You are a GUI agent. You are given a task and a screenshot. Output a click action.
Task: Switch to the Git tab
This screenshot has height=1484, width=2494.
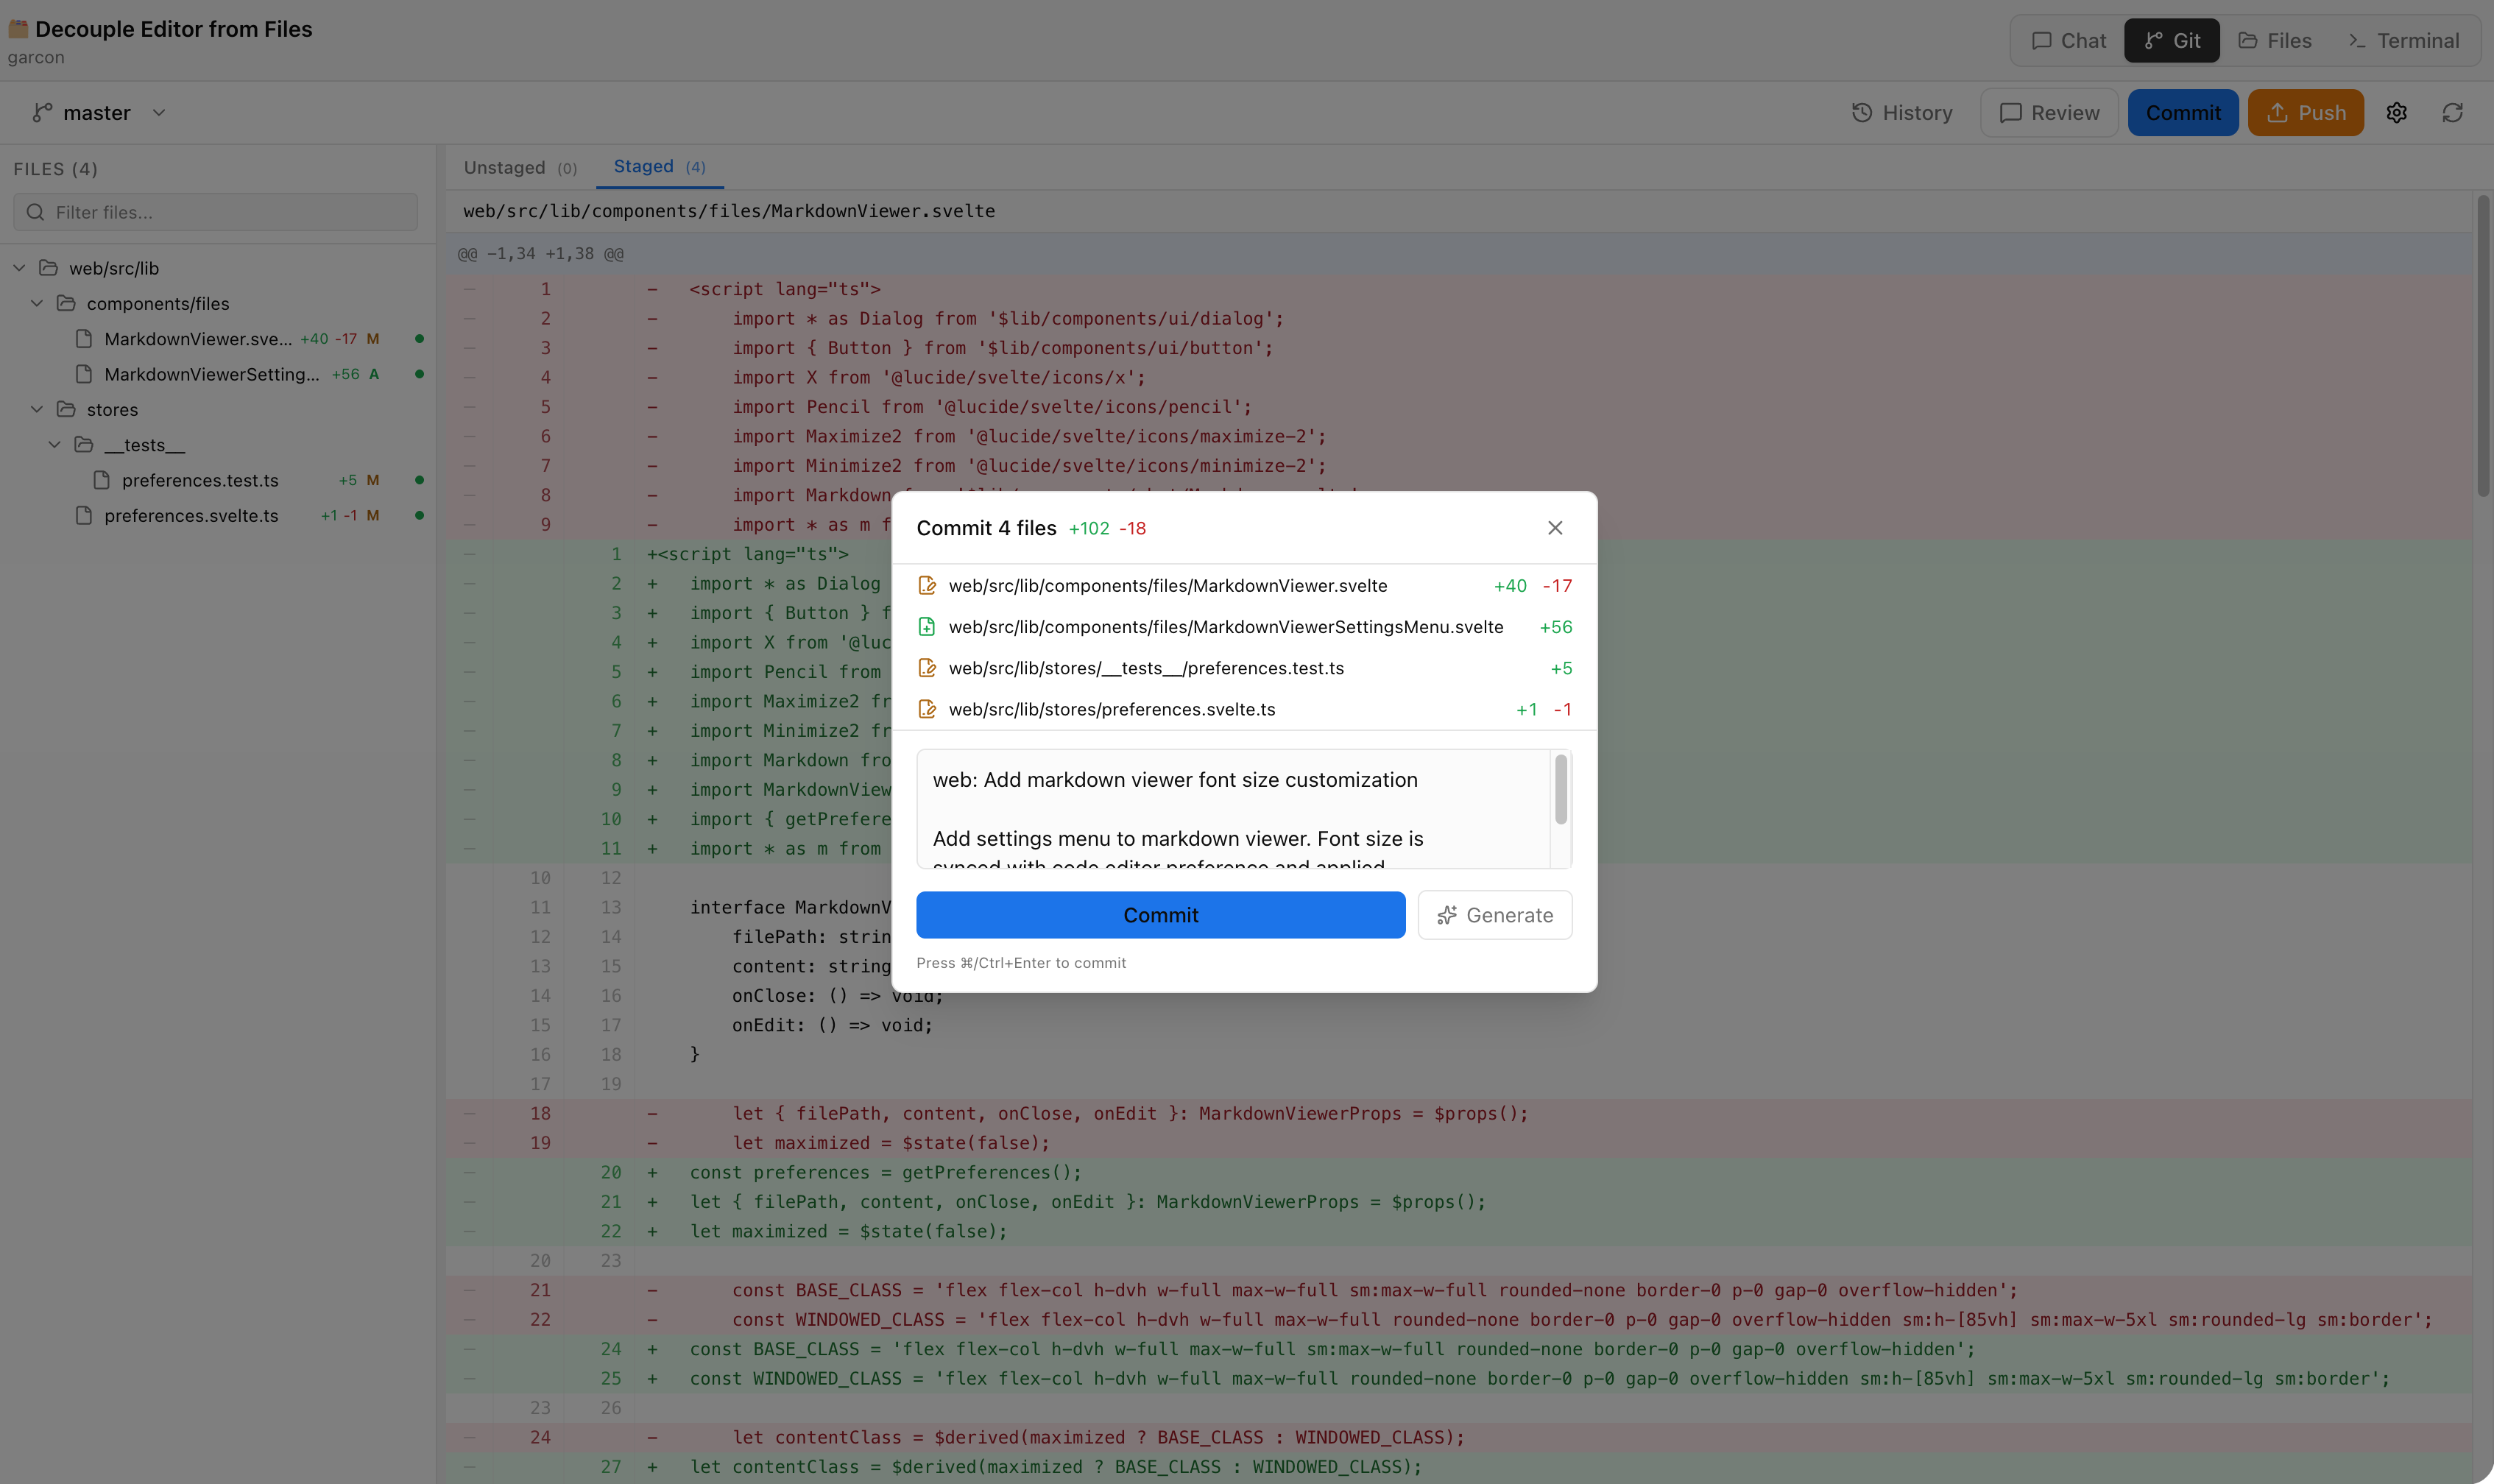[x=2172, y=40]
